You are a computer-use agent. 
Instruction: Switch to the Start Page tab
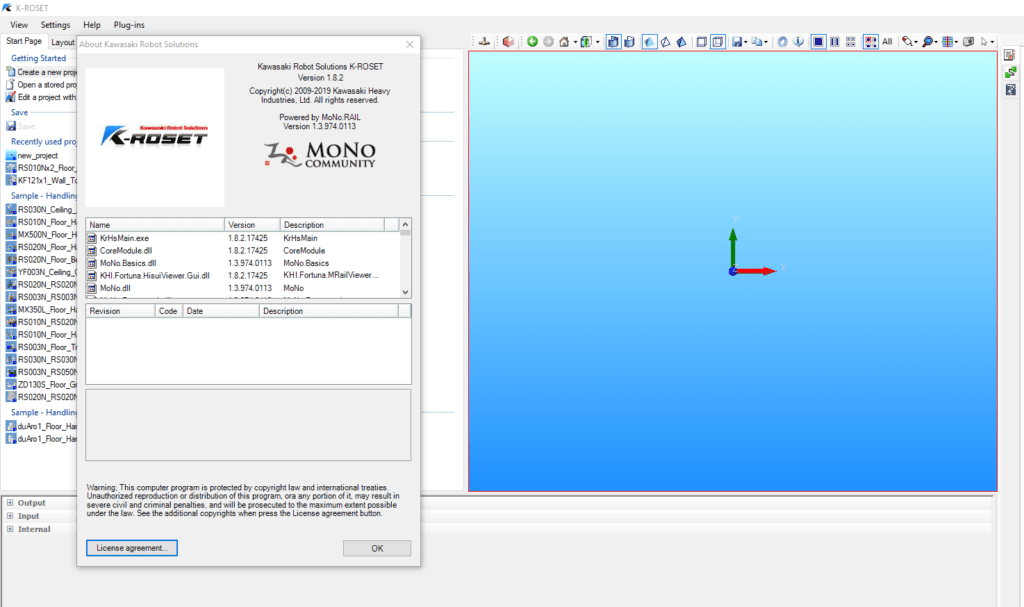tap(24, 41)
